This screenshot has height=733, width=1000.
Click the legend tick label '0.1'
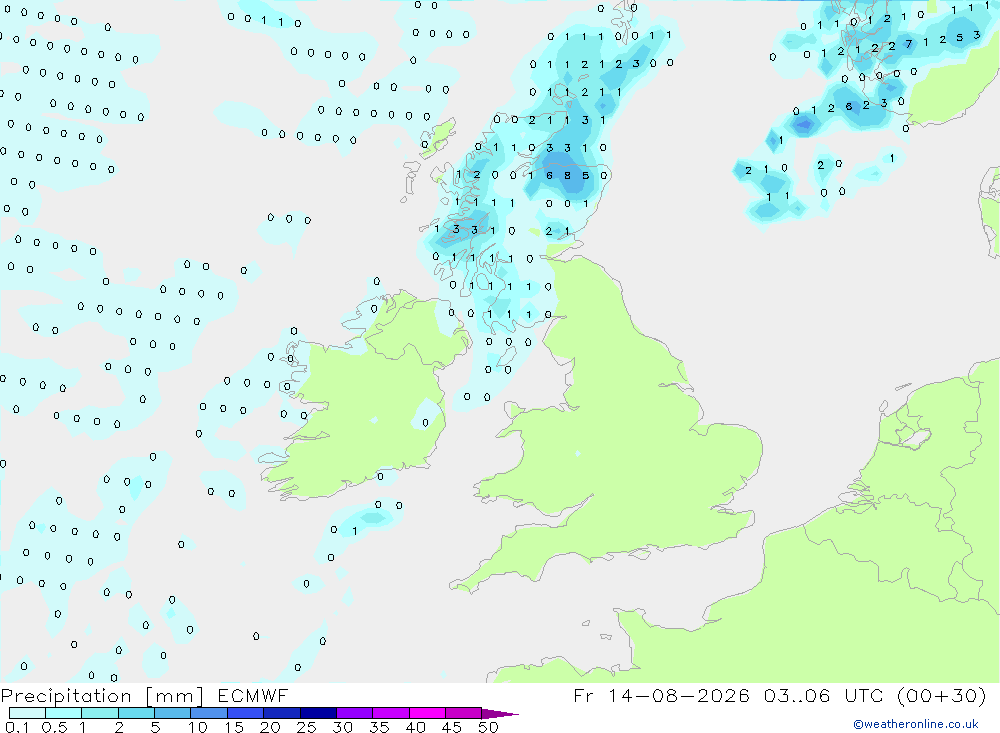pos(17,727)
